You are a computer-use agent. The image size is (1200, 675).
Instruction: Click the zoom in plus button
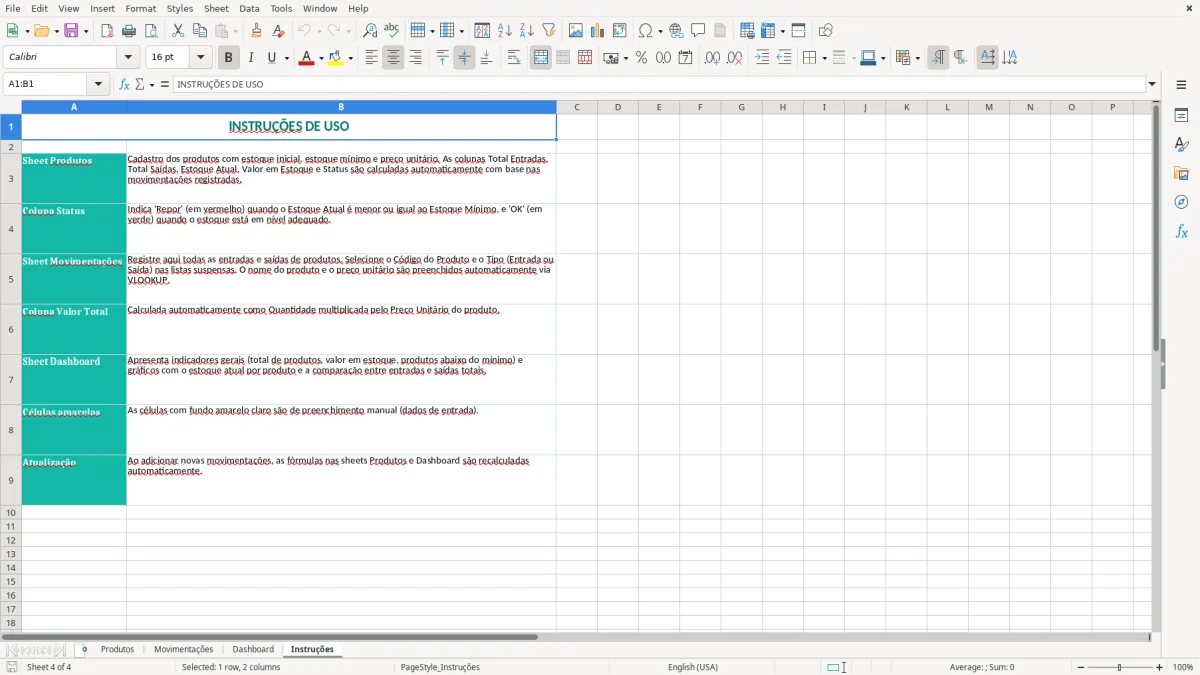[1160, 667]
